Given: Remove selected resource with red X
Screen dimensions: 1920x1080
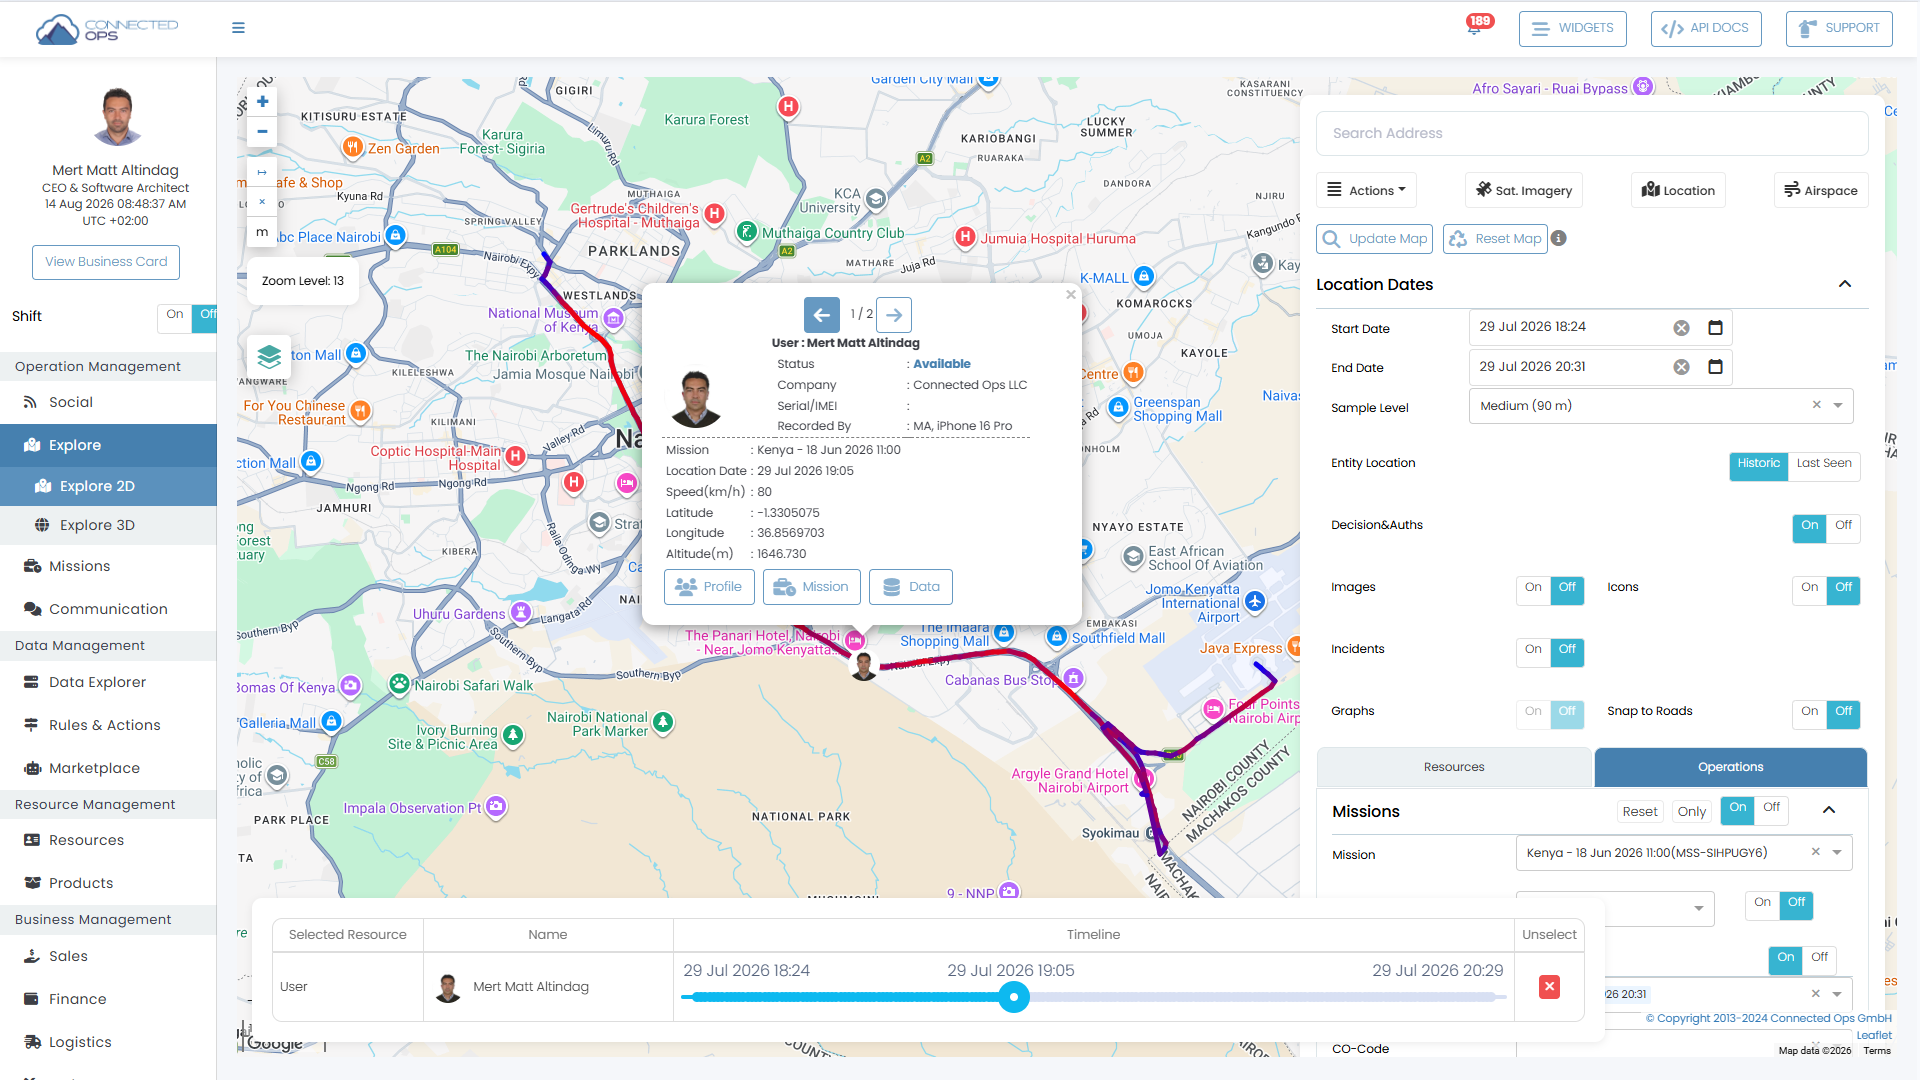Looking at the screenshot, I should [1549, 987].
